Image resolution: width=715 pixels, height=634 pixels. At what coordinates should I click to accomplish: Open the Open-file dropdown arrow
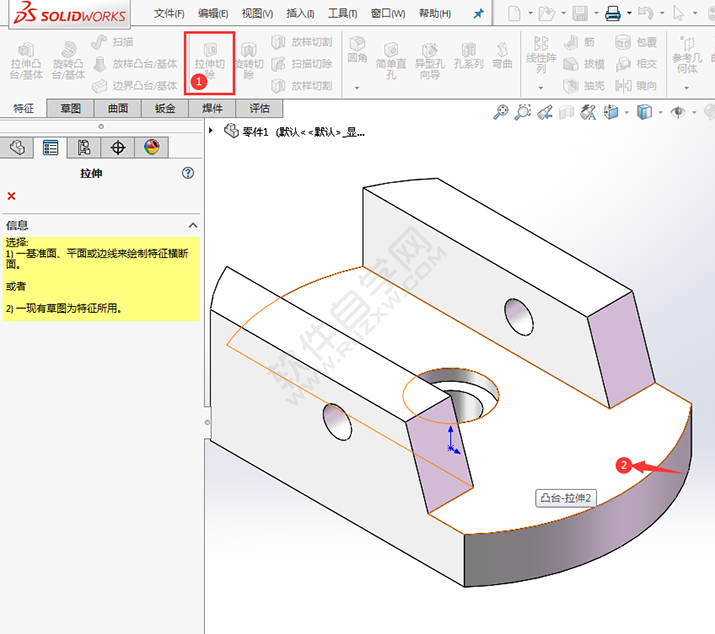[564, 13]
